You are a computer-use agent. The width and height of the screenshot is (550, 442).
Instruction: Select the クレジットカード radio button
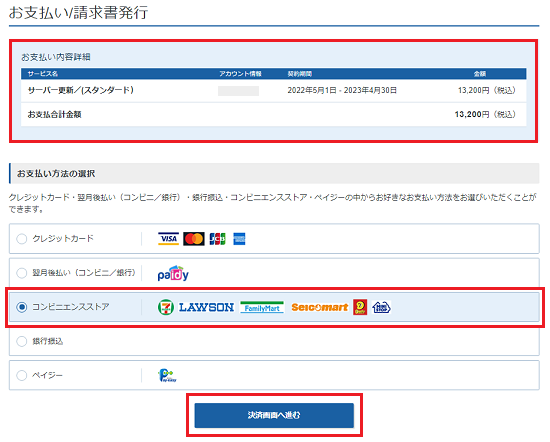point(22,239)
